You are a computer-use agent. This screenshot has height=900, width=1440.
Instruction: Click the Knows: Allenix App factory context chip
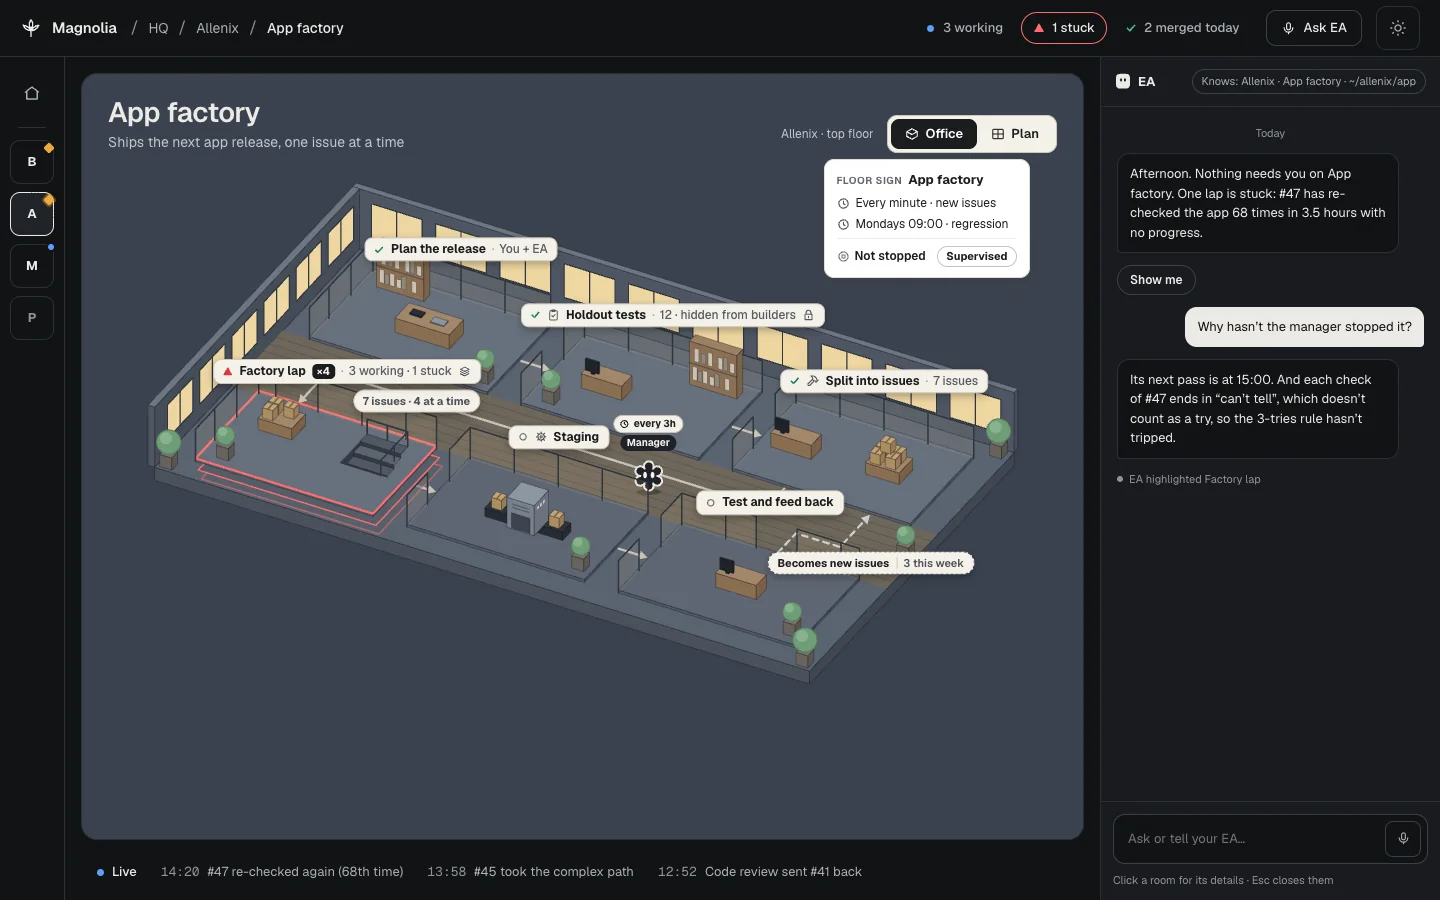(x=1309, y=81)
